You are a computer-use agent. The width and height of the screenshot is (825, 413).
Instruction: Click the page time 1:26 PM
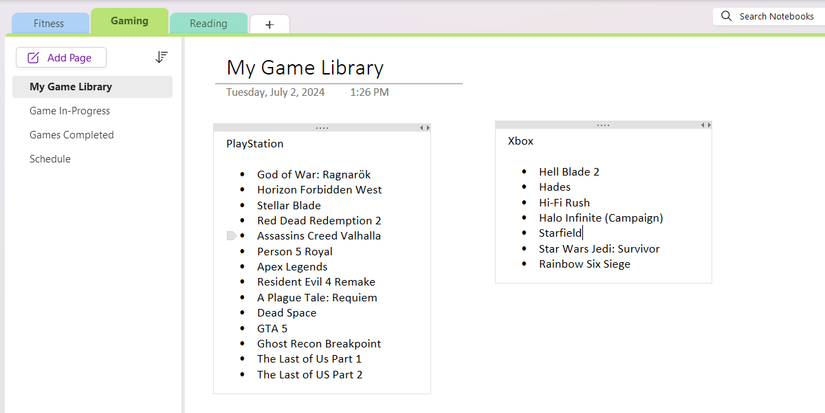pos(369,92)
